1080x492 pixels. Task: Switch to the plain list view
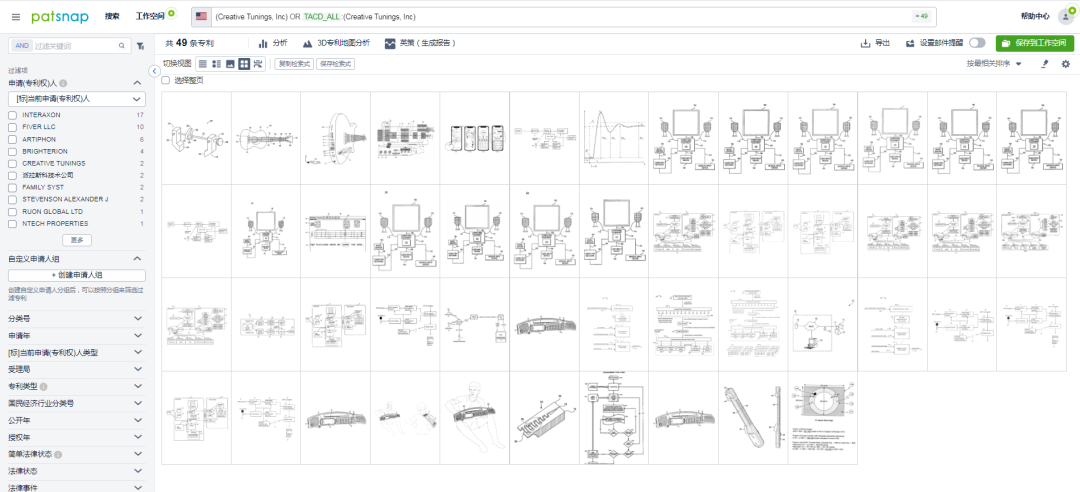pyautogui.click(x=202, y=63)
